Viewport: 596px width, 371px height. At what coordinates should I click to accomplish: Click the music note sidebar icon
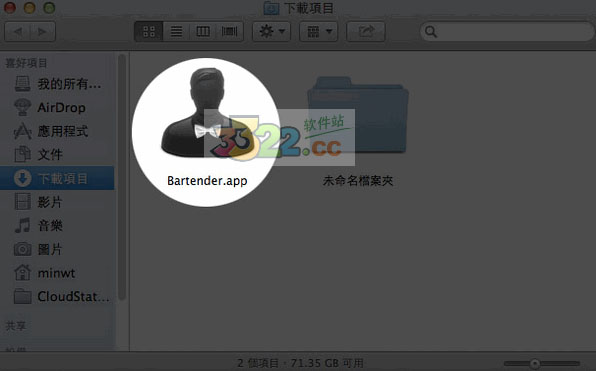[x=22, y=225]
